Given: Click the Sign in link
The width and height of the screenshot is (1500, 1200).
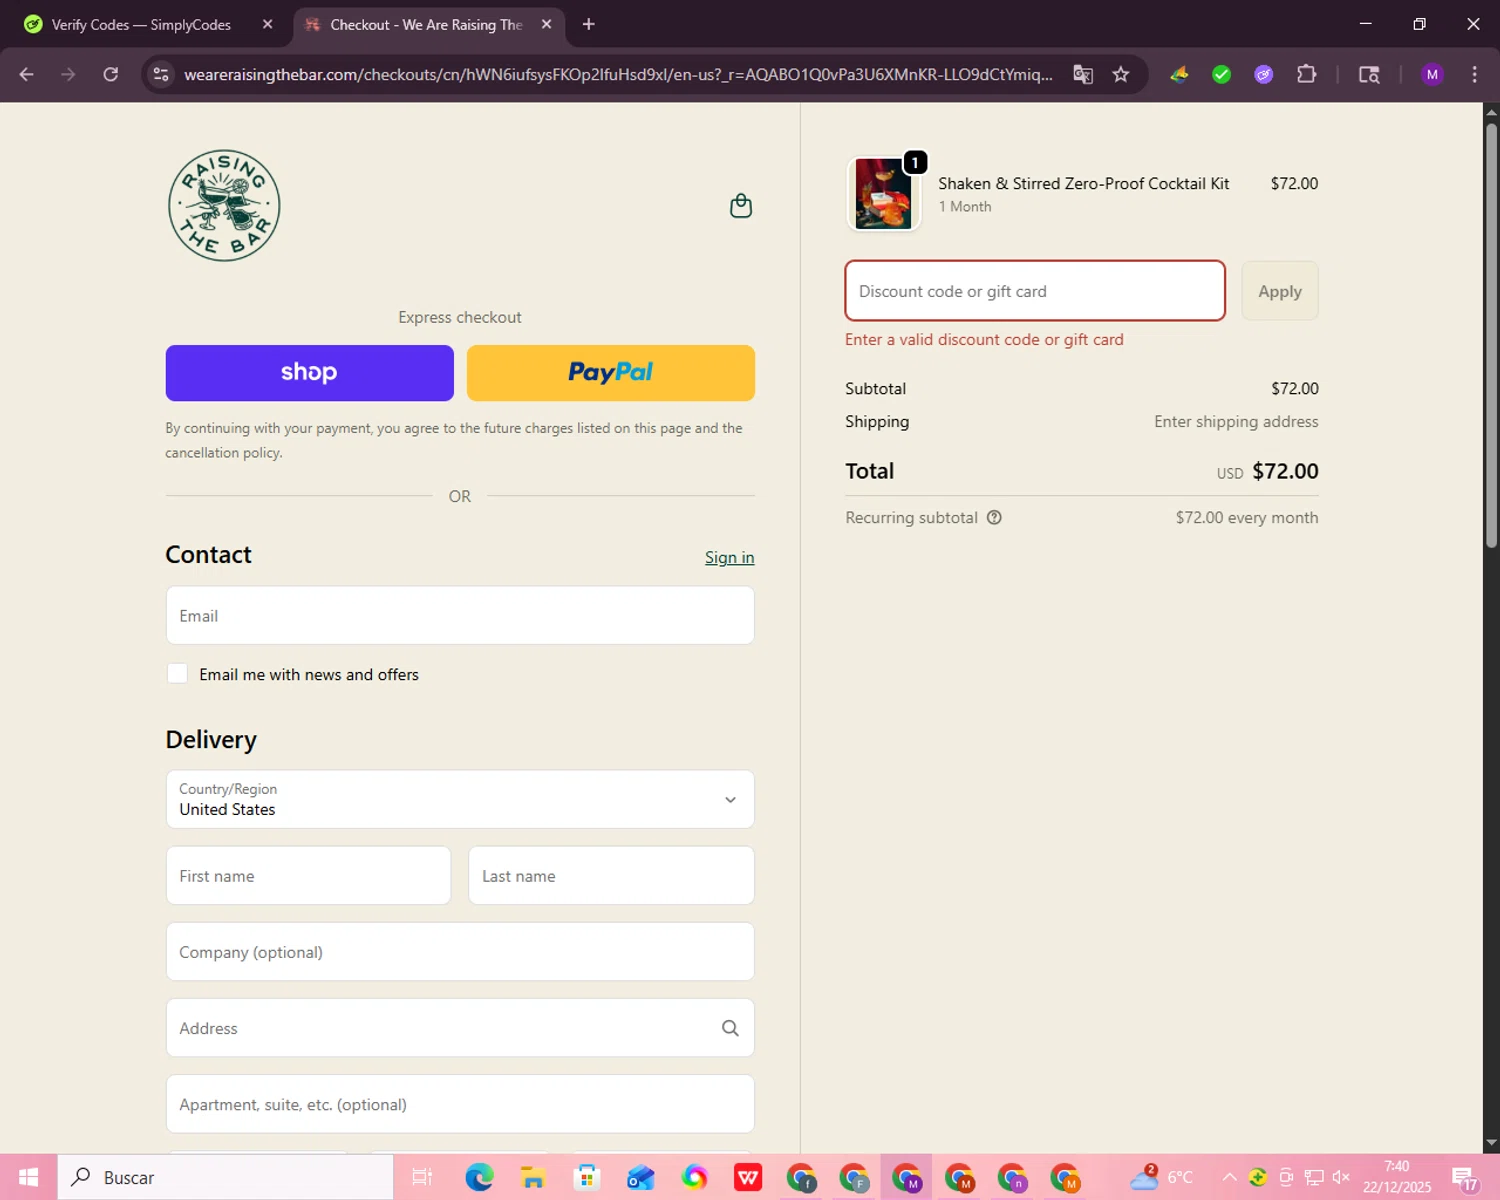Looking at the screenshot, I should pos(729,558).
